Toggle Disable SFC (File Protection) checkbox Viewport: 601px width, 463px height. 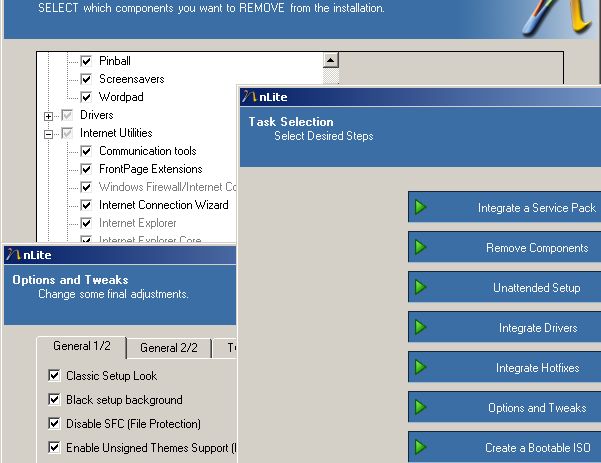click(54, 424)
